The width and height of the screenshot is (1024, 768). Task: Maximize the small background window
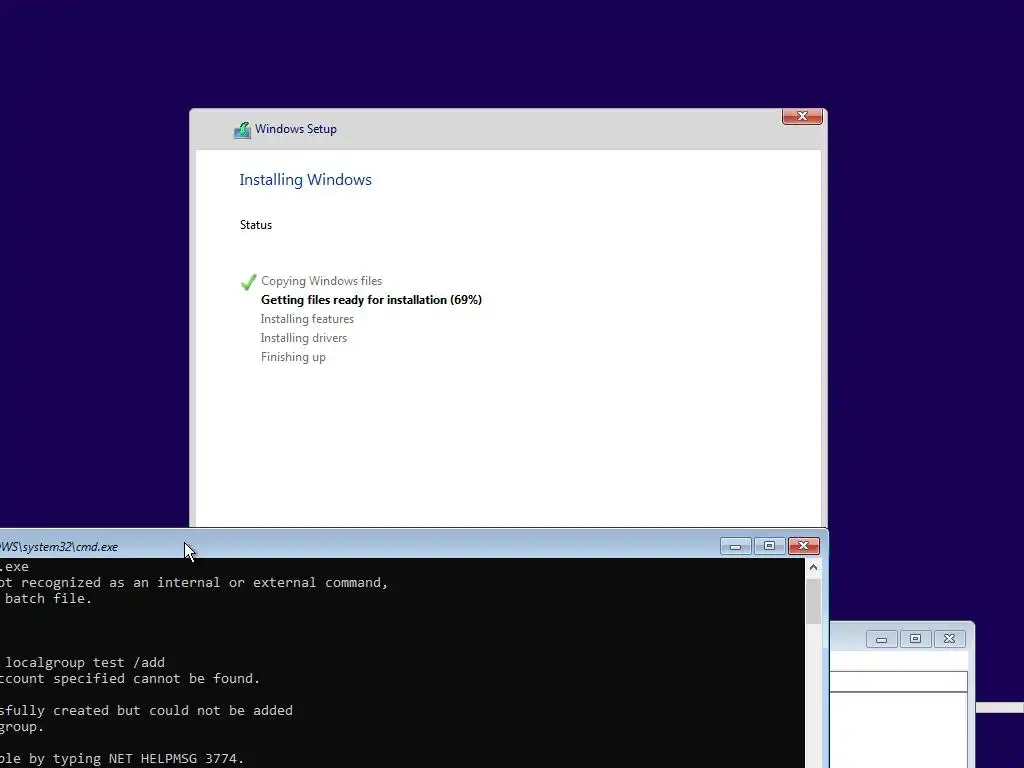pyautogui.click(x=916, y=639)
